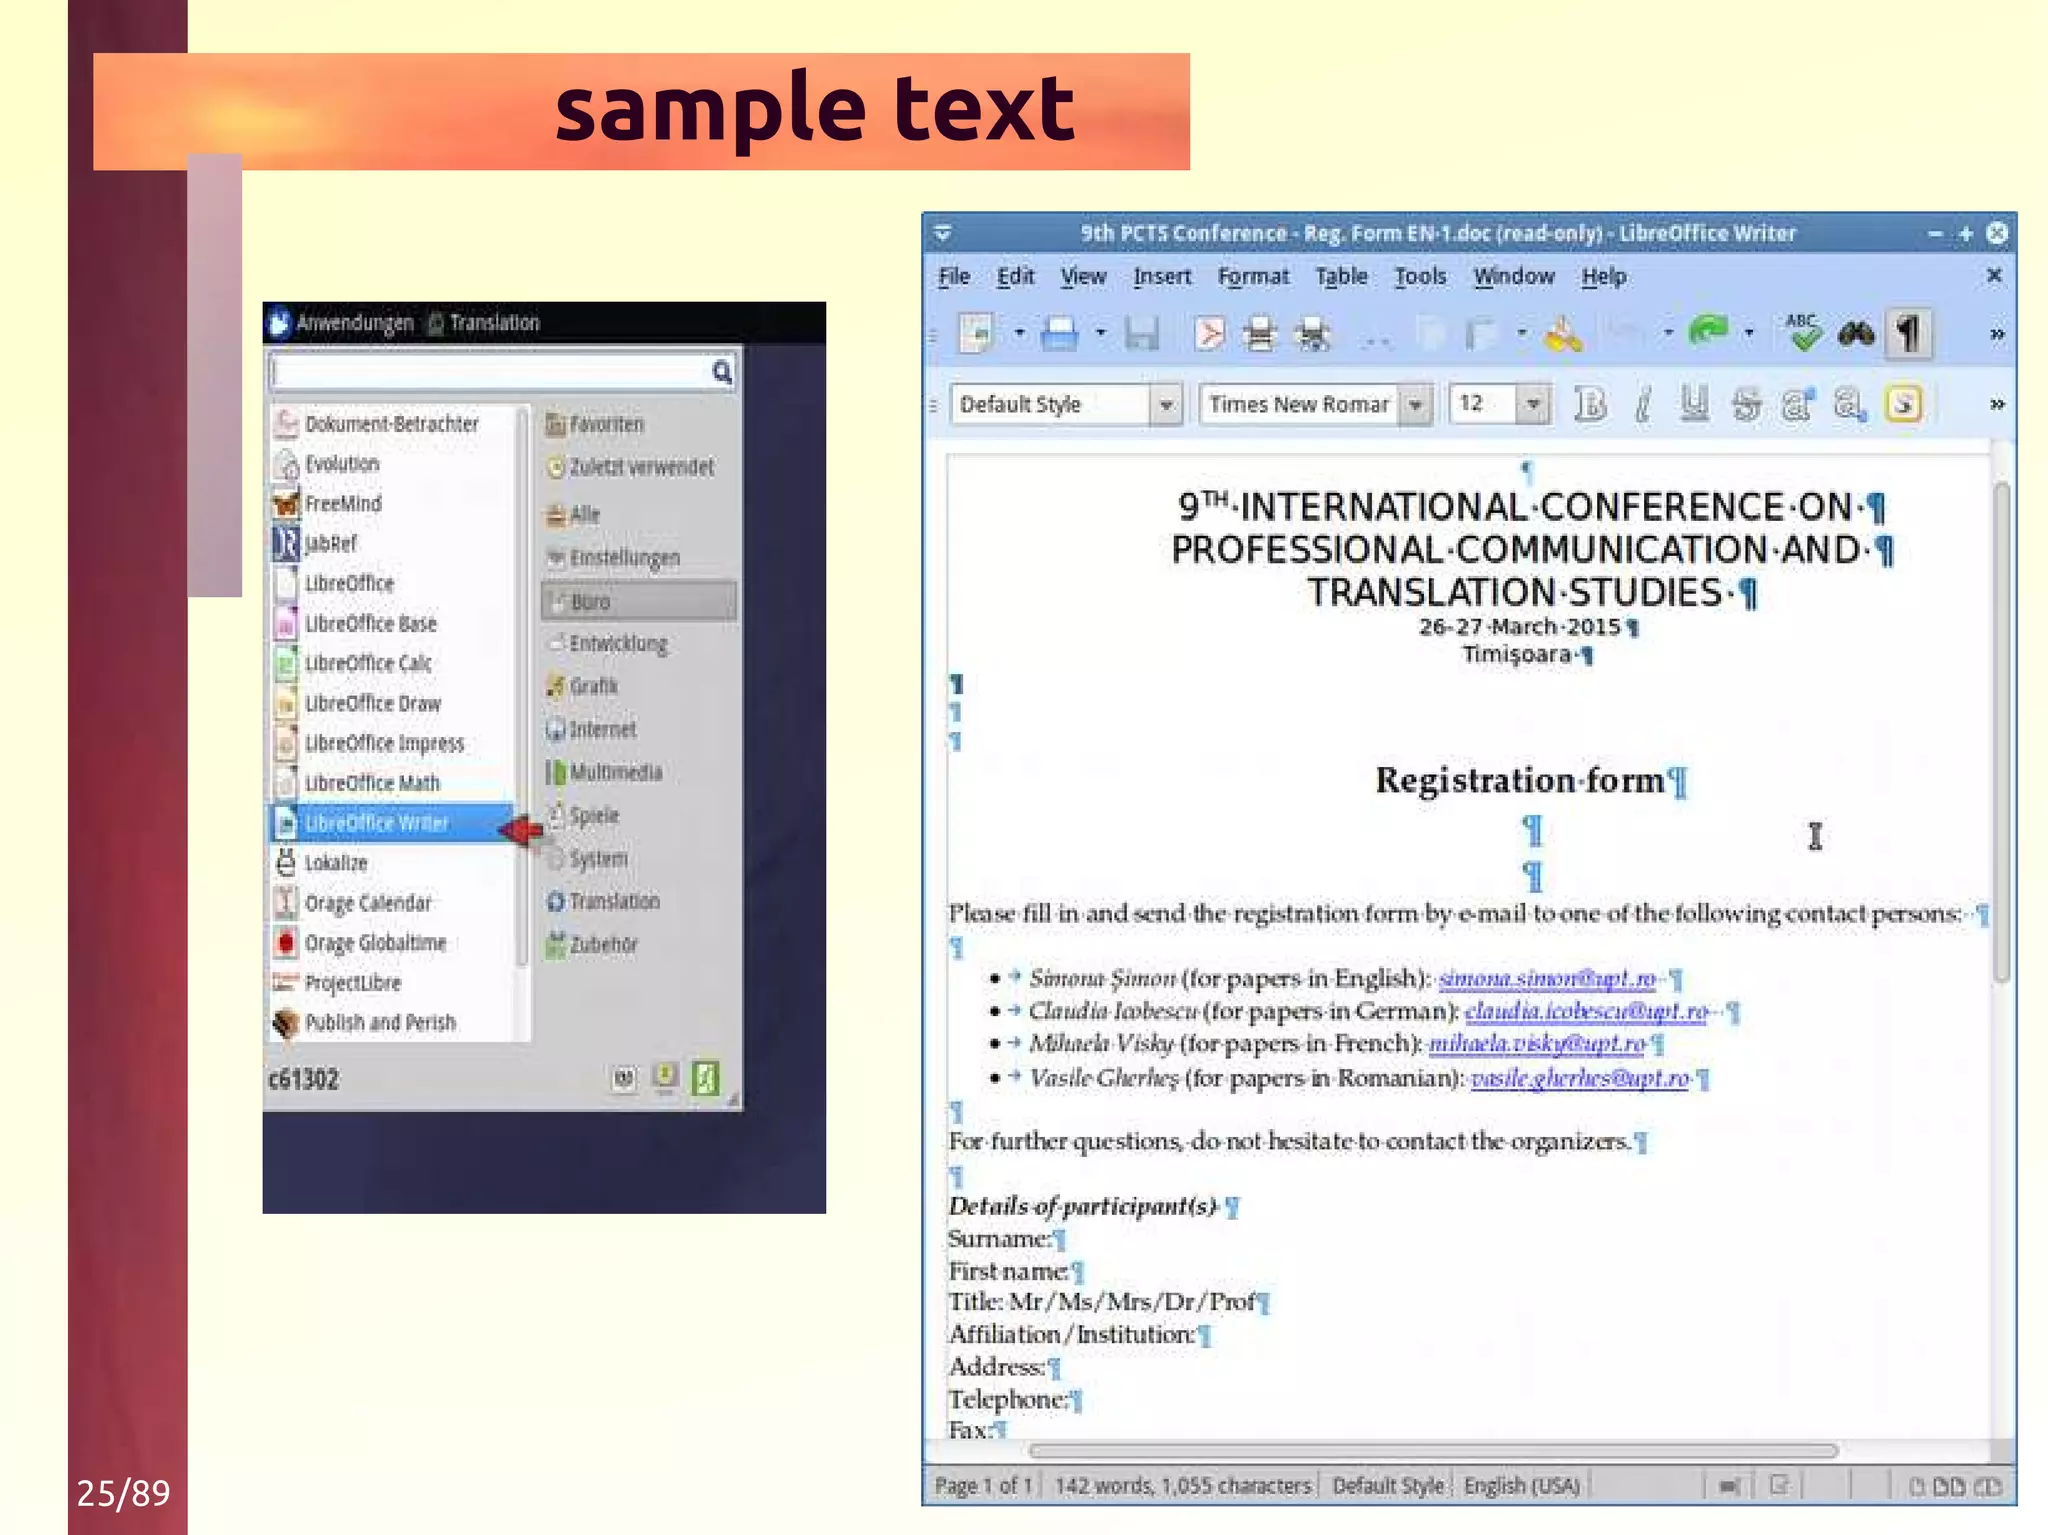Image resolution: width=2048 pixels, height=1535 pixels.
Task: Expand the Default Style paragraph dropdown
Action: 1166,405
